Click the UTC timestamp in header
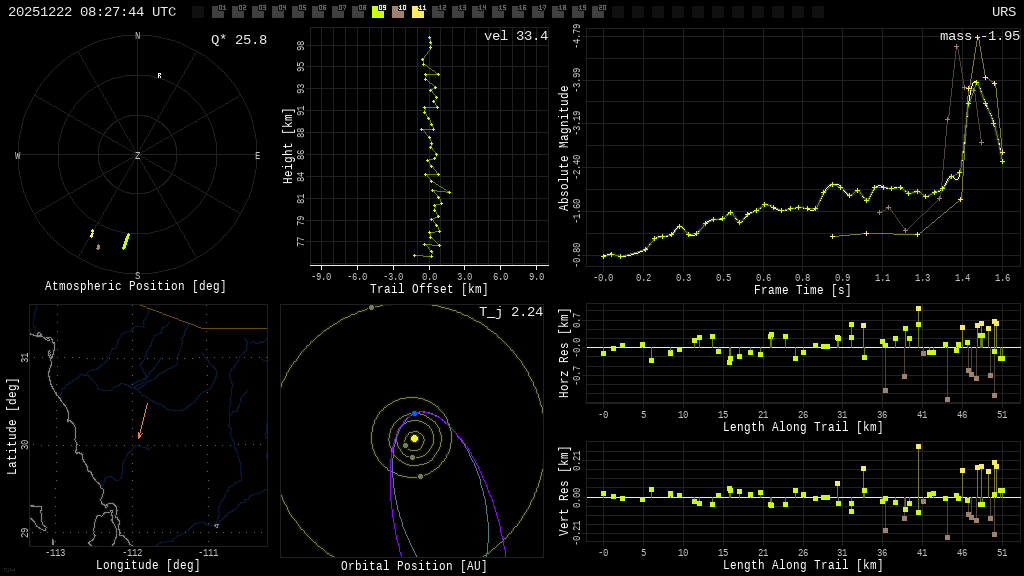 pos(92,12)
